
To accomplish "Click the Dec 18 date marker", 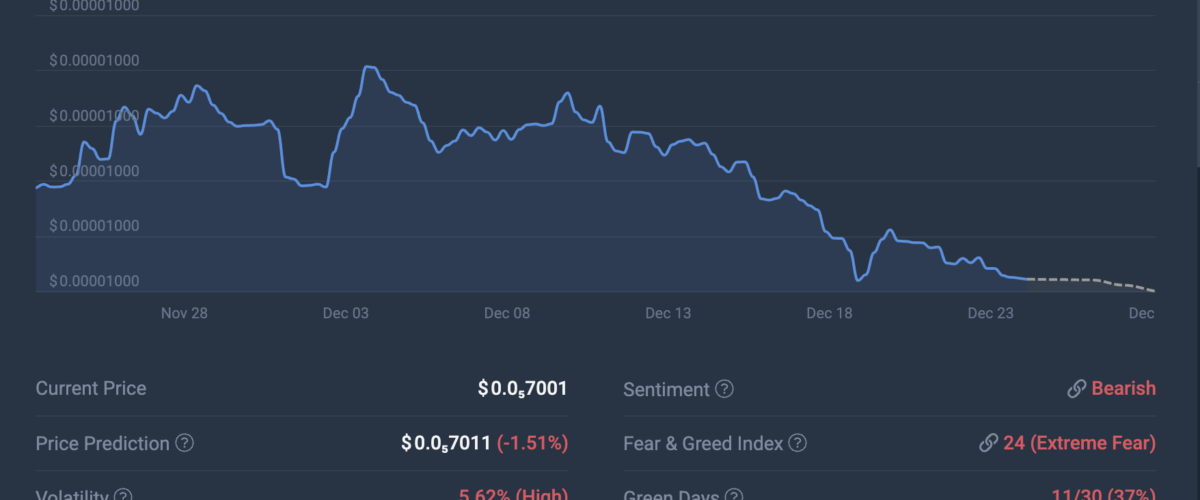I will 829,313.
